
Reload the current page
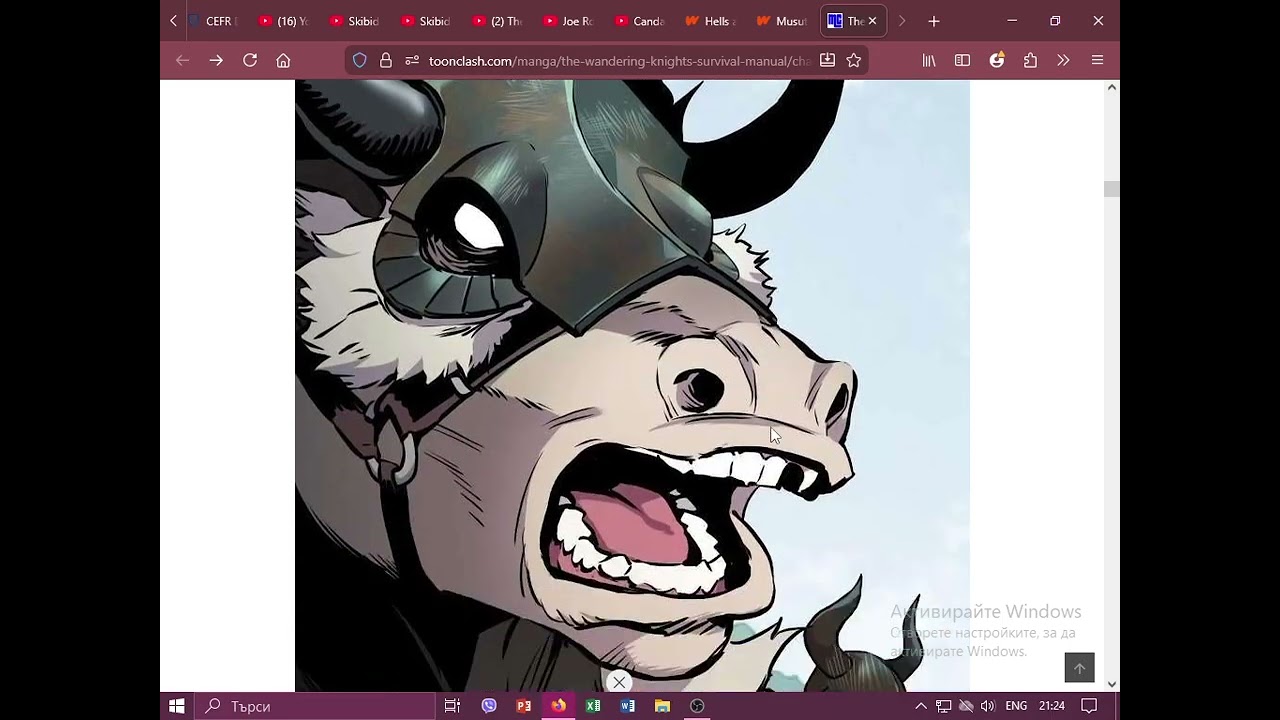[x=250, y=61]
